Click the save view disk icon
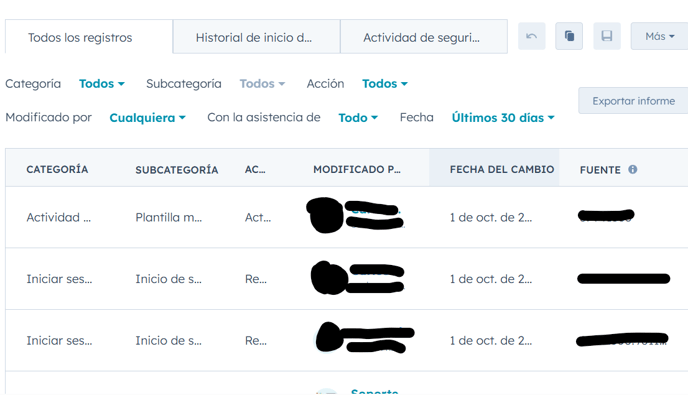This screenshot has width=688, height=395. point(607,36)
